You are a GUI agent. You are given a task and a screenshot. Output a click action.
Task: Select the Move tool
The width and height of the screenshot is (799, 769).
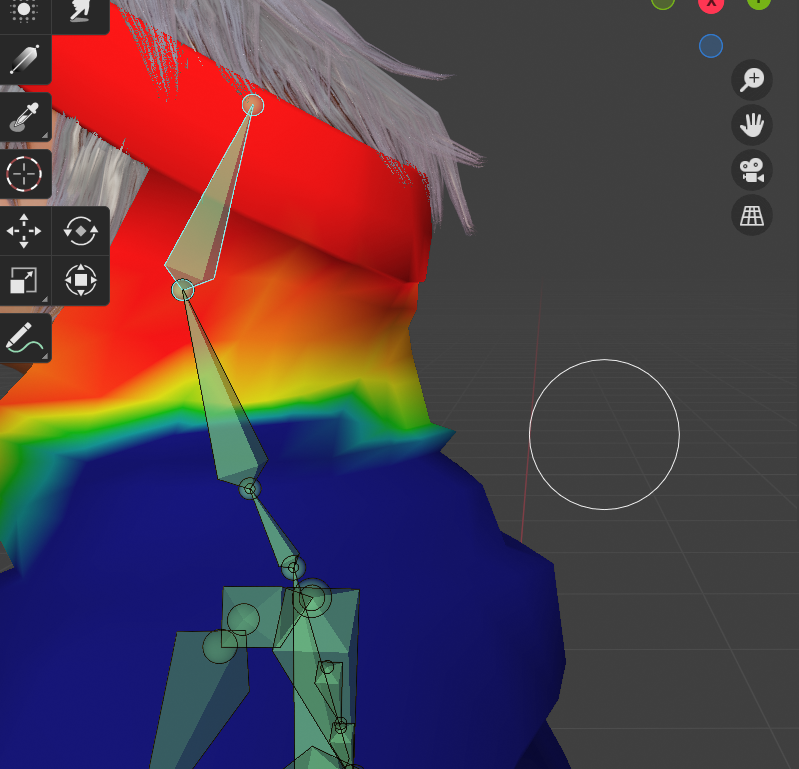click(24, 231)
